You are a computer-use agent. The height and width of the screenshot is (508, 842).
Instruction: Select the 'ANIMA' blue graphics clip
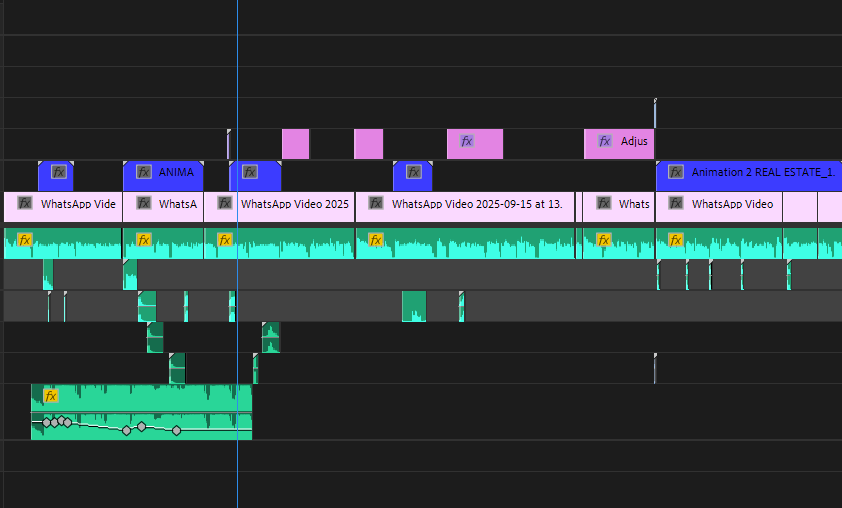[163, 176]
